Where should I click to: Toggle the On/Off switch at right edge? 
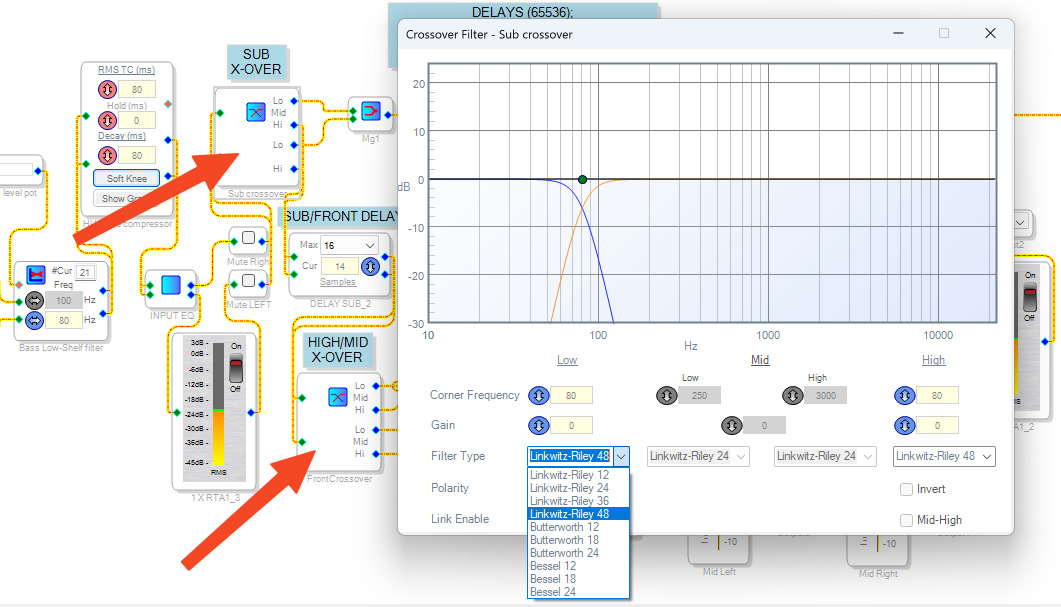1030,299
